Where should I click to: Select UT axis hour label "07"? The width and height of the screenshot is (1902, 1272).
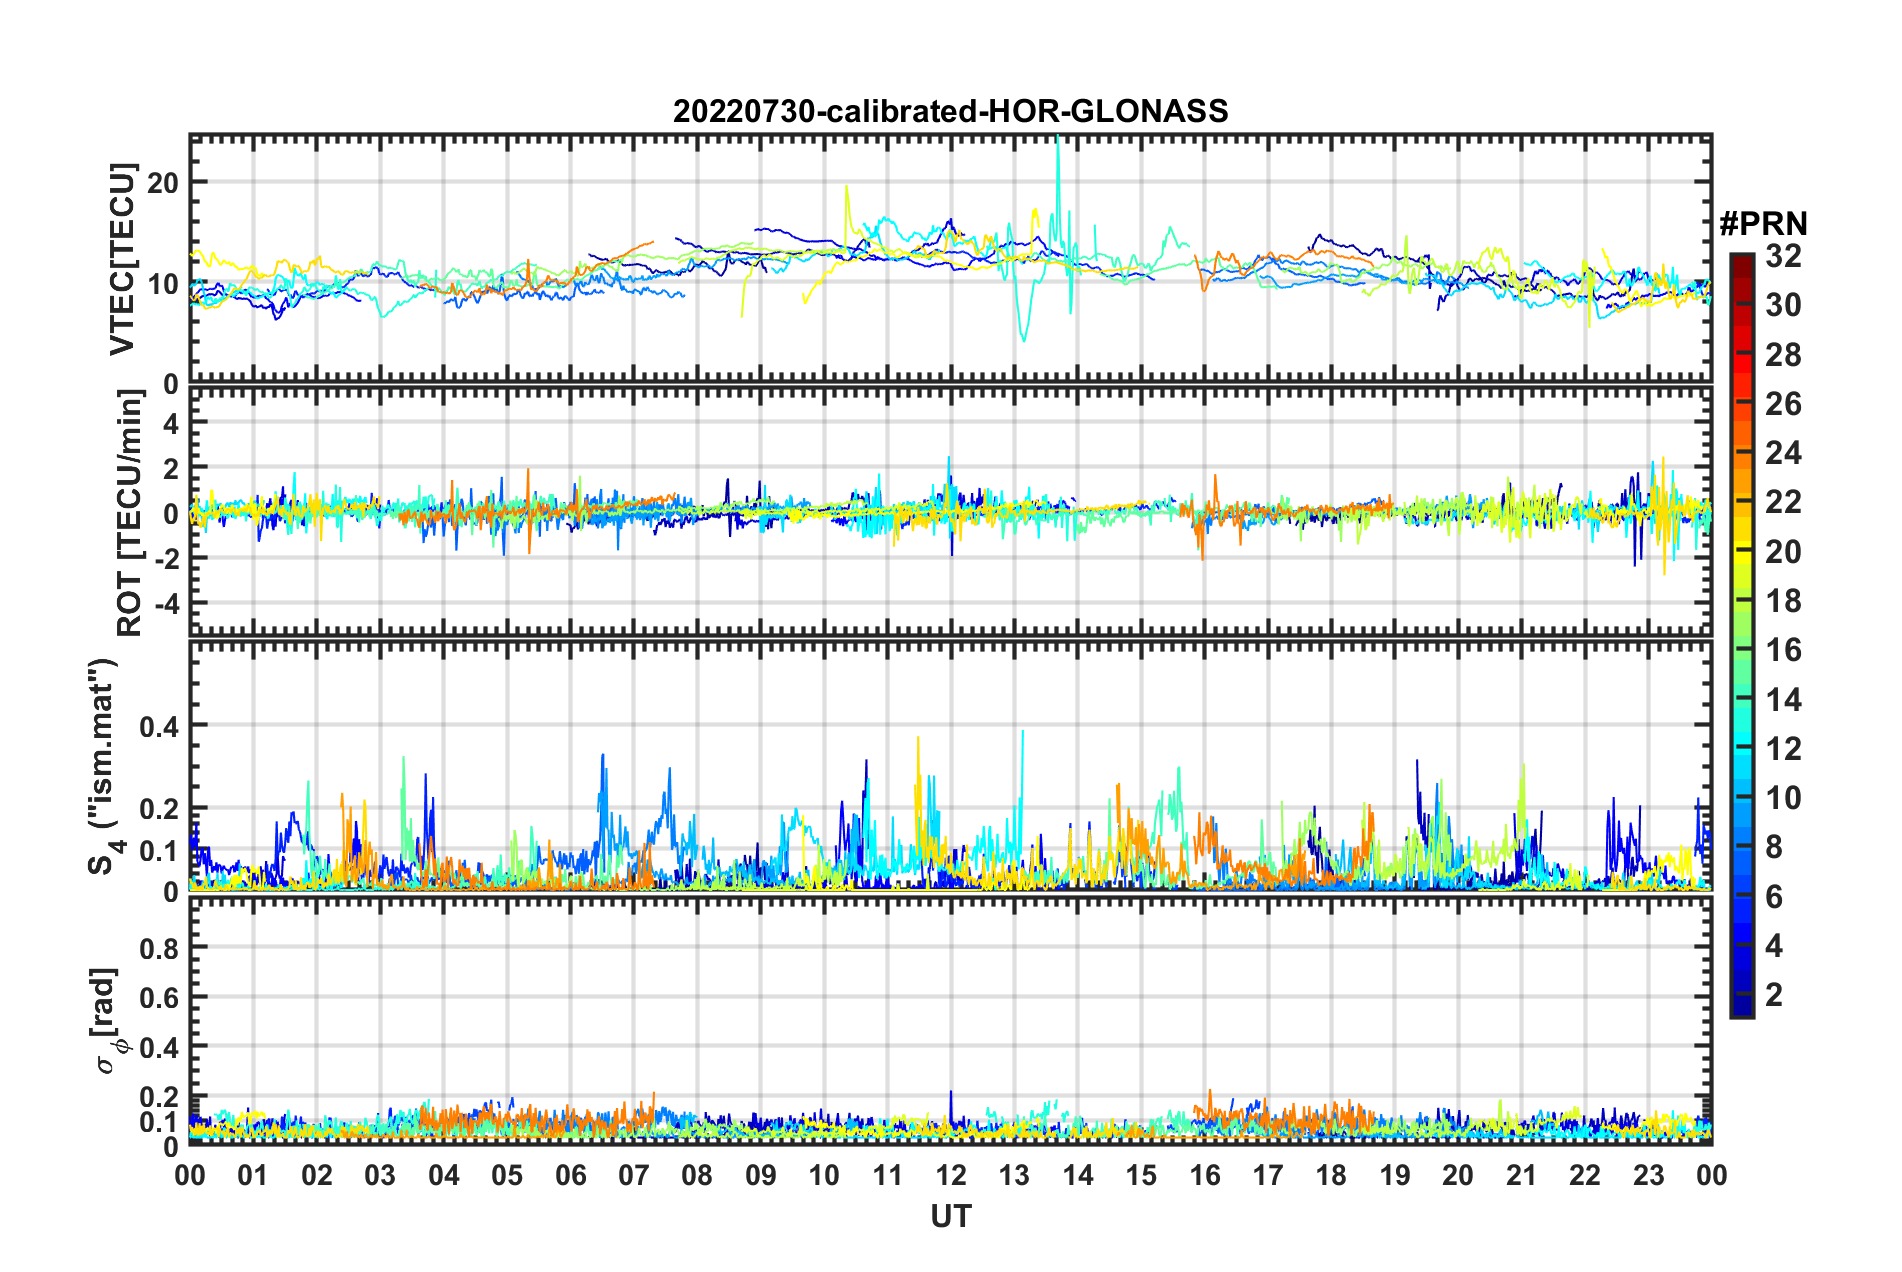[634, 1175]
